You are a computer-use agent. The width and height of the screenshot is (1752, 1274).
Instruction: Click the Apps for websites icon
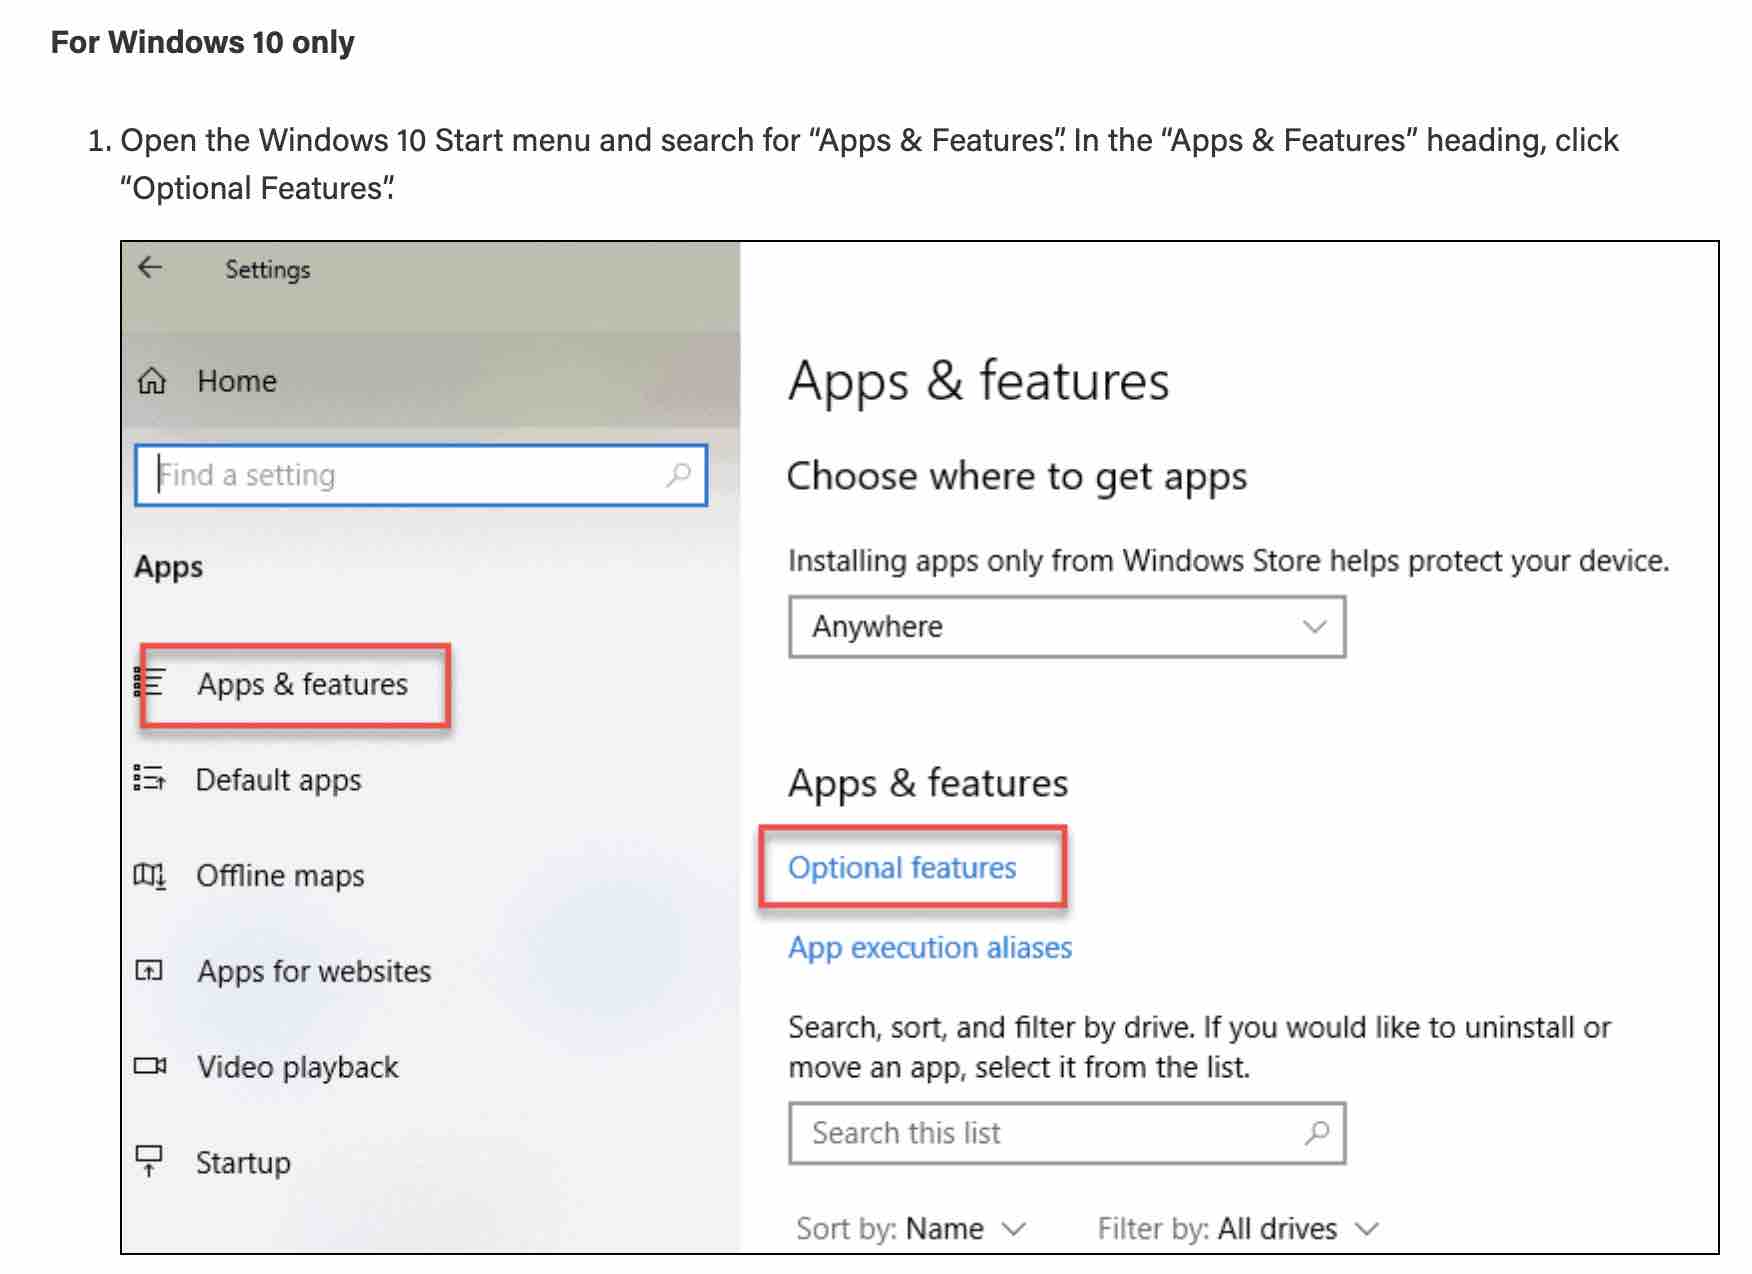coord(150,970)
